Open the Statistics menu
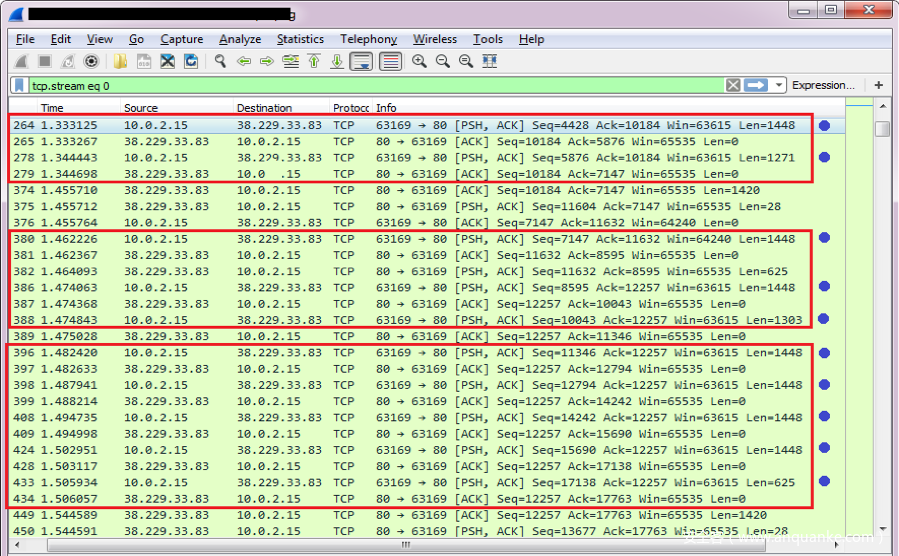 click(300, 39)
